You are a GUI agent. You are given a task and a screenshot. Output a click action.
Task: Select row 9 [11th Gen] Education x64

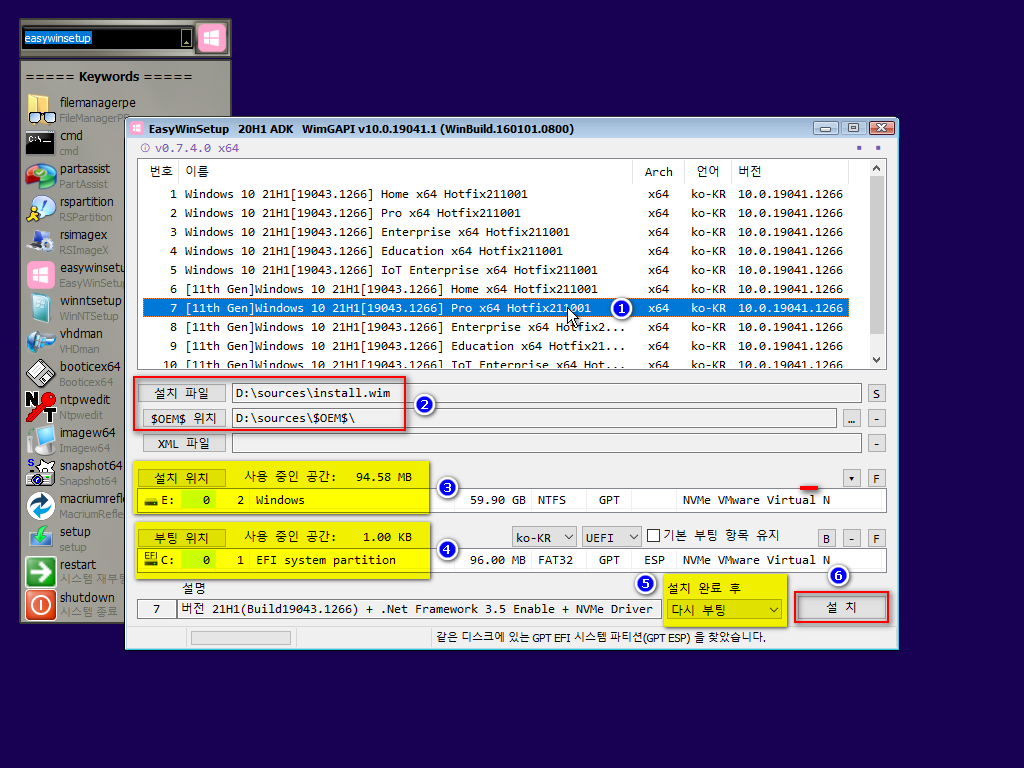pyautogui.click(x=496, y=345)
